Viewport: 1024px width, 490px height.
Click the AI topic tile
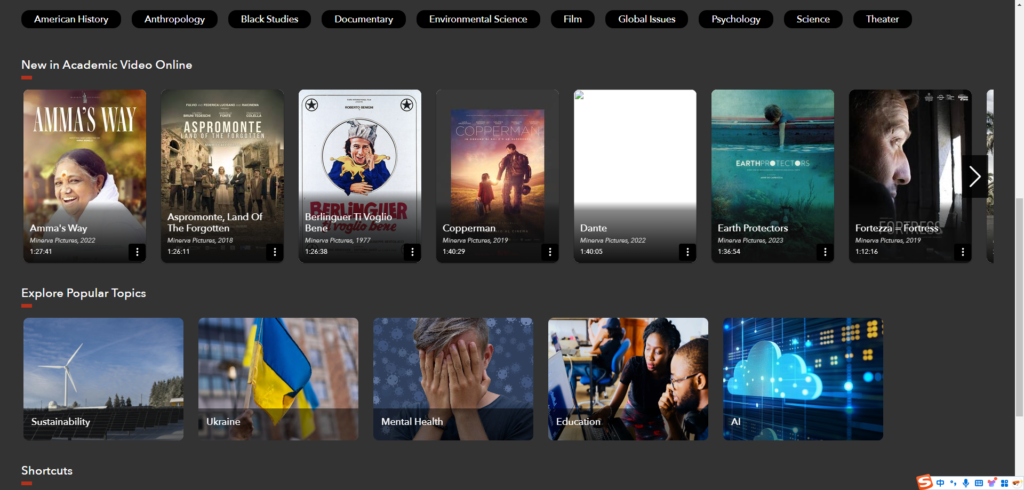[x=803, y=379]
